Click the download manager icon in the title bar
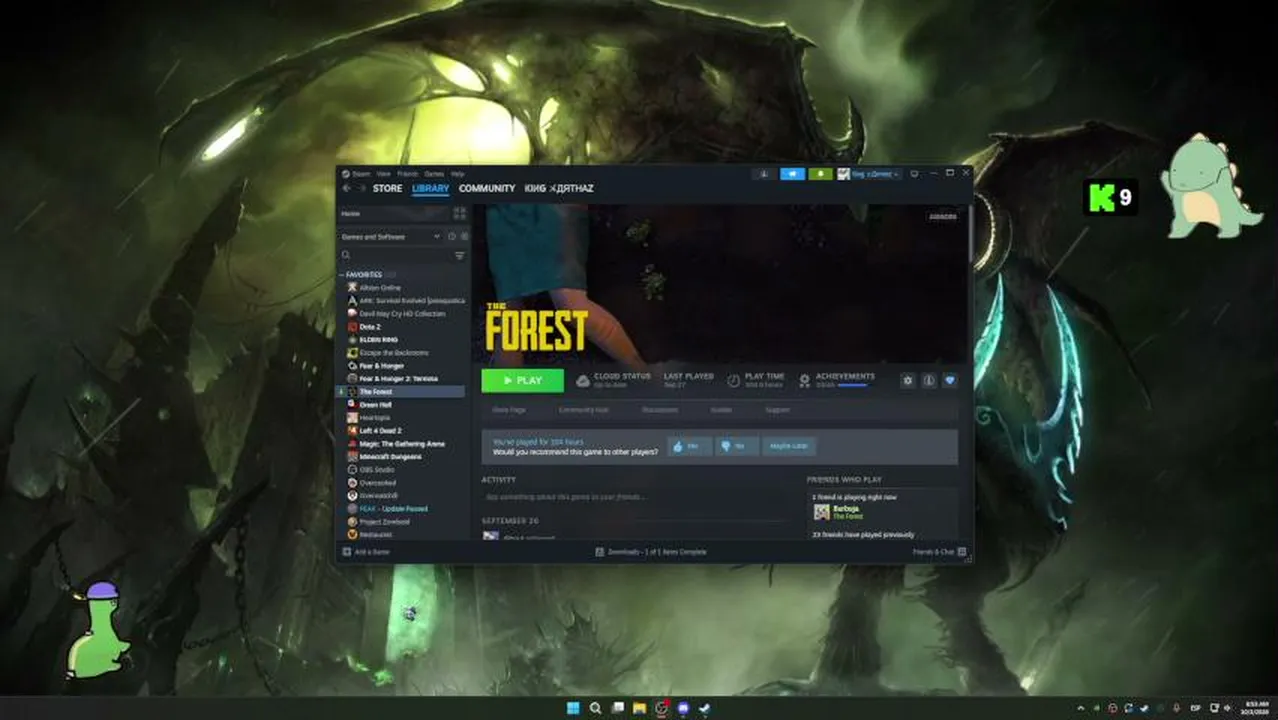The image size is (1278, 720). (763, 174)
